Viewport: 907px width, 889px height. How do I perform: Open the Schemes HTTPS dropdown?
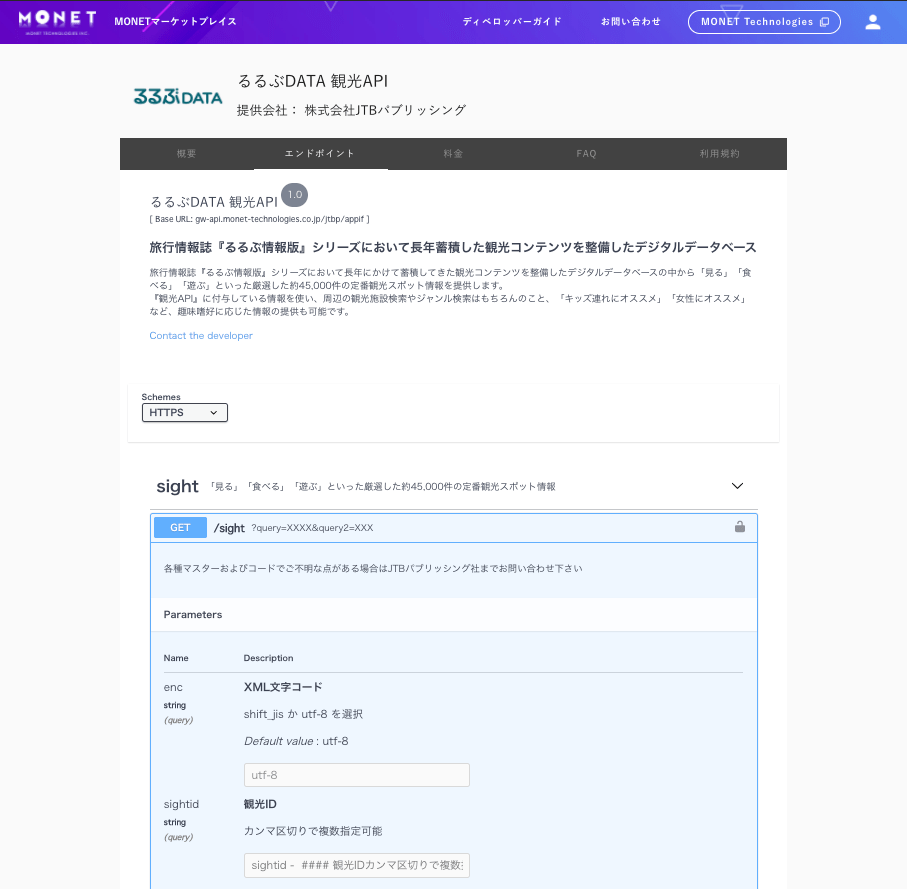coord(185,412)
